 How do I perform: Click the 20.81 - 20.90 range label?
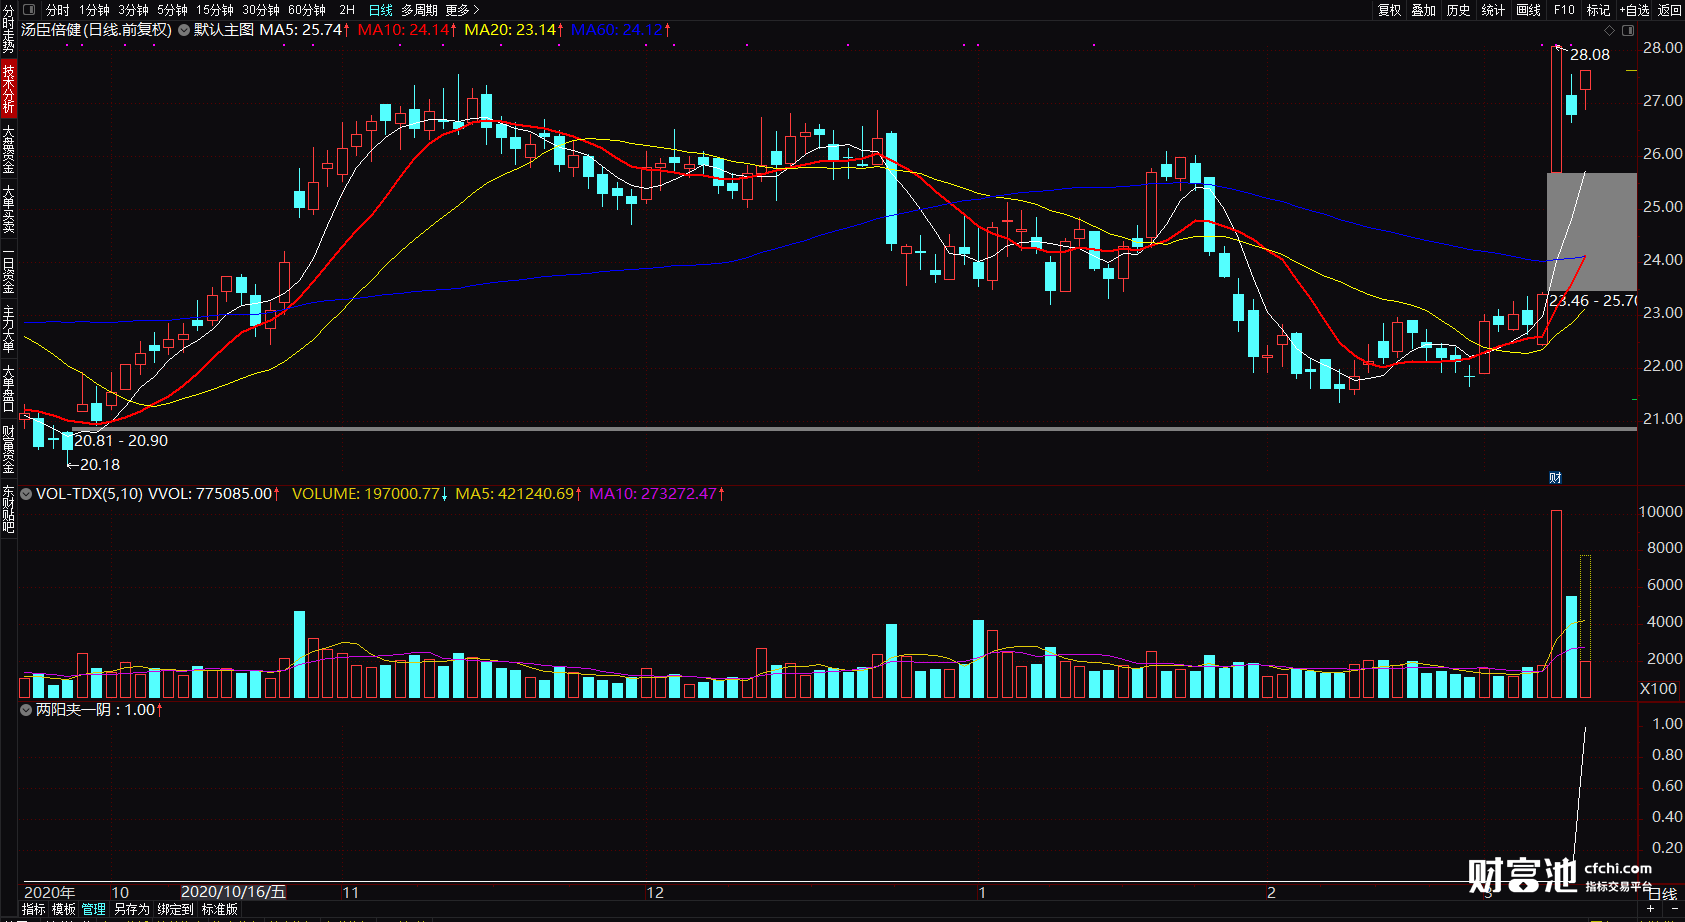click(121, 441)
